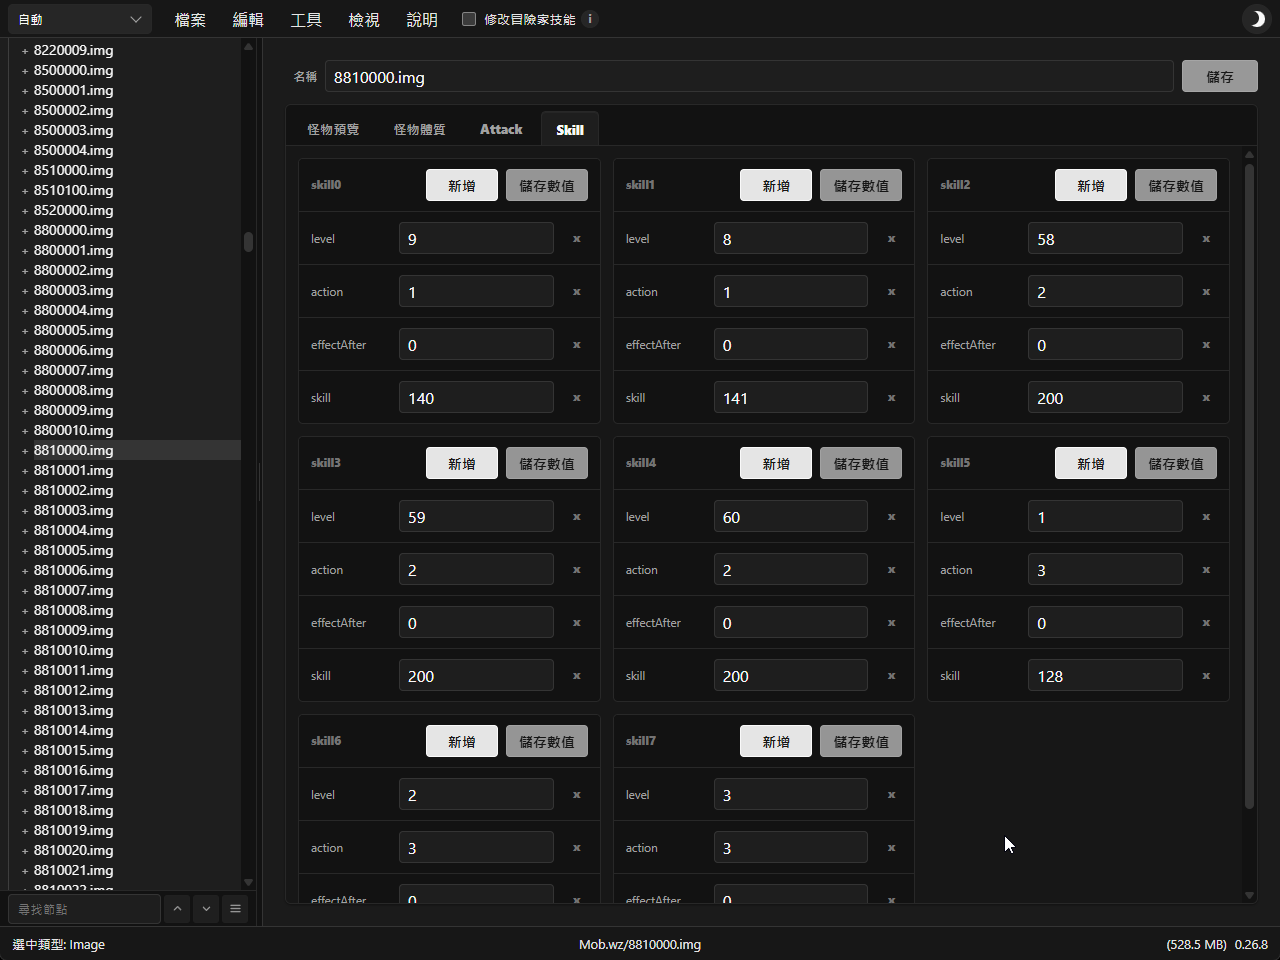
Task: Enable the 修改冒險家技能 checkbox
Action: [x=469, y=19]
